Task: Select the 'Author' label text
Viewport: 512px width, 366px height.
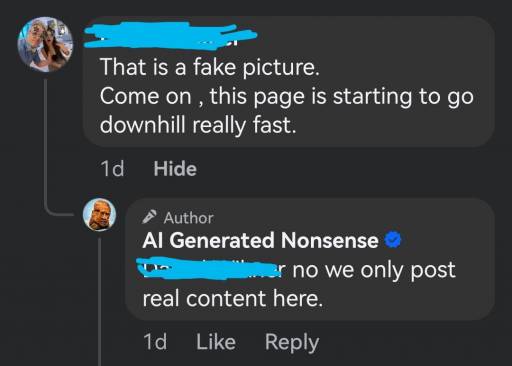Action: (188, 218)
